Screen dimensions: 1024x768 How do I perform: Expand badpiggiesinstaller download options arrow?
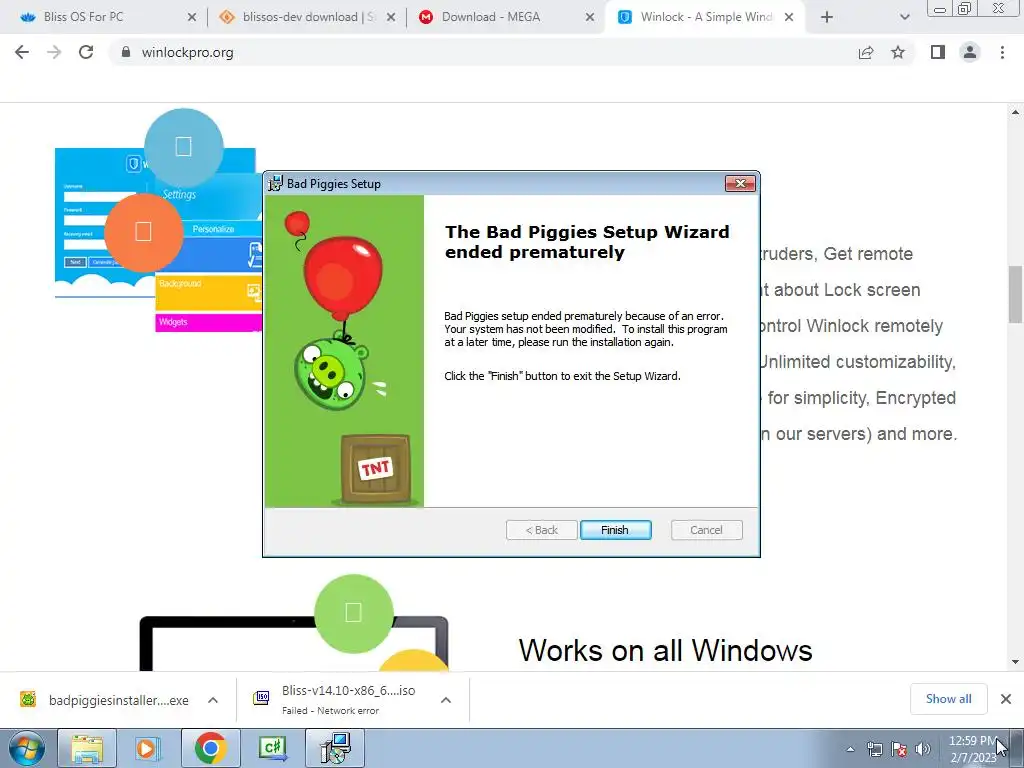pyautogui.click(x=213, y=700)
